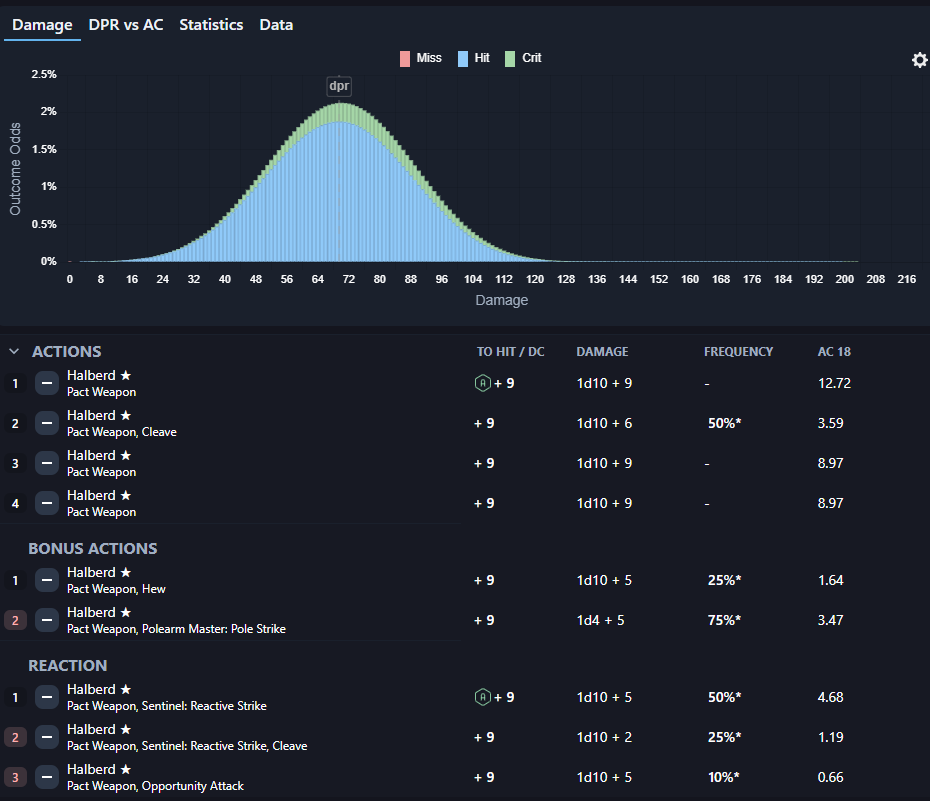Click minus button on Opportunity Attack row
This screenshot has height=801, width=930.
47,777
